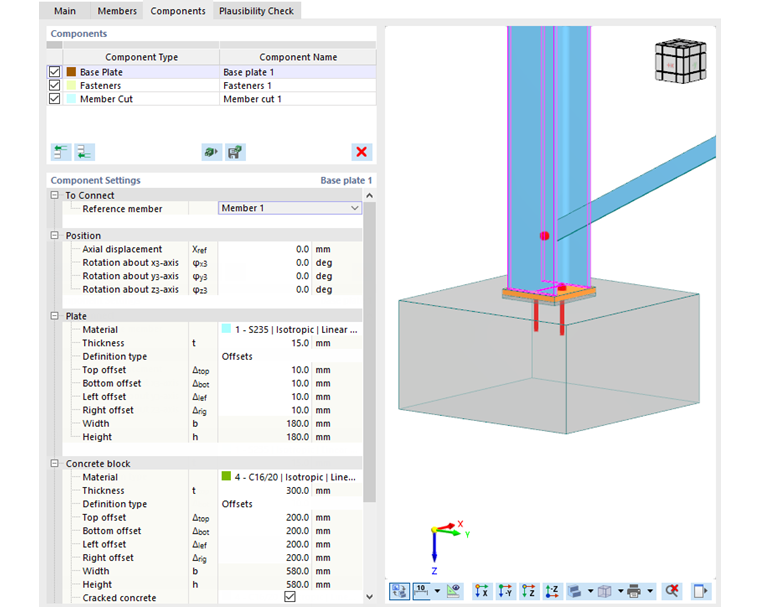Click the Plate Height value 180.0
The width and height of the screenshot is (760, 607).
[264, 437]
